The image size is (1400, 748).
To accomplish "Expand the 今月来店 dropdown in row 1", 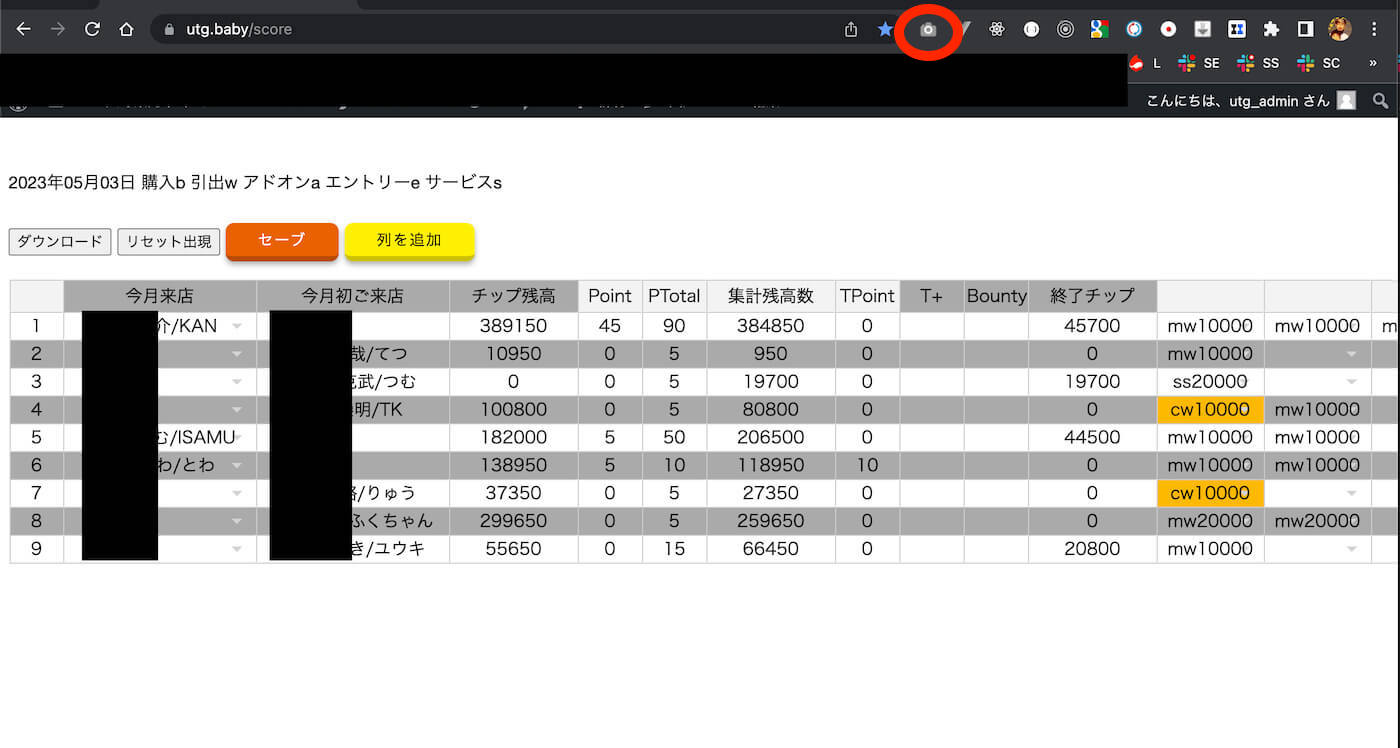I will 237,326.
